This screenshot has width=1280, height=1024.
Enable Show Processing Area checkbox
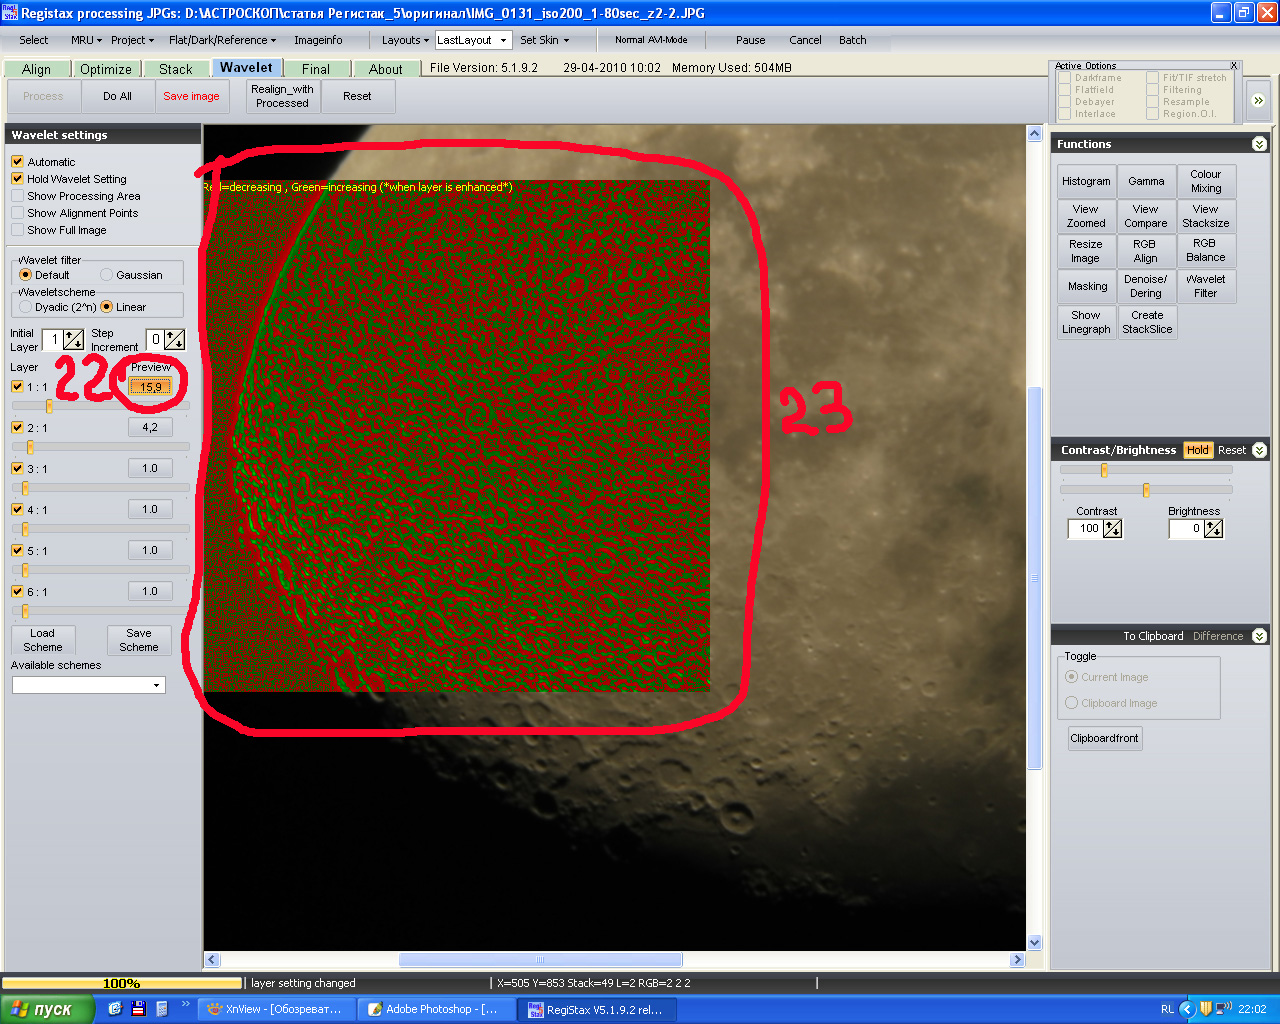coord(18,196)
